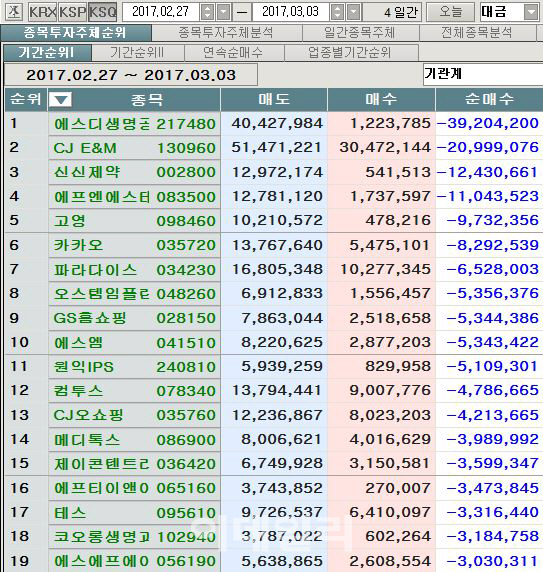Open the 대금 dropdown
This screenshot has width=543, height=572.
(x=531, y=12)
